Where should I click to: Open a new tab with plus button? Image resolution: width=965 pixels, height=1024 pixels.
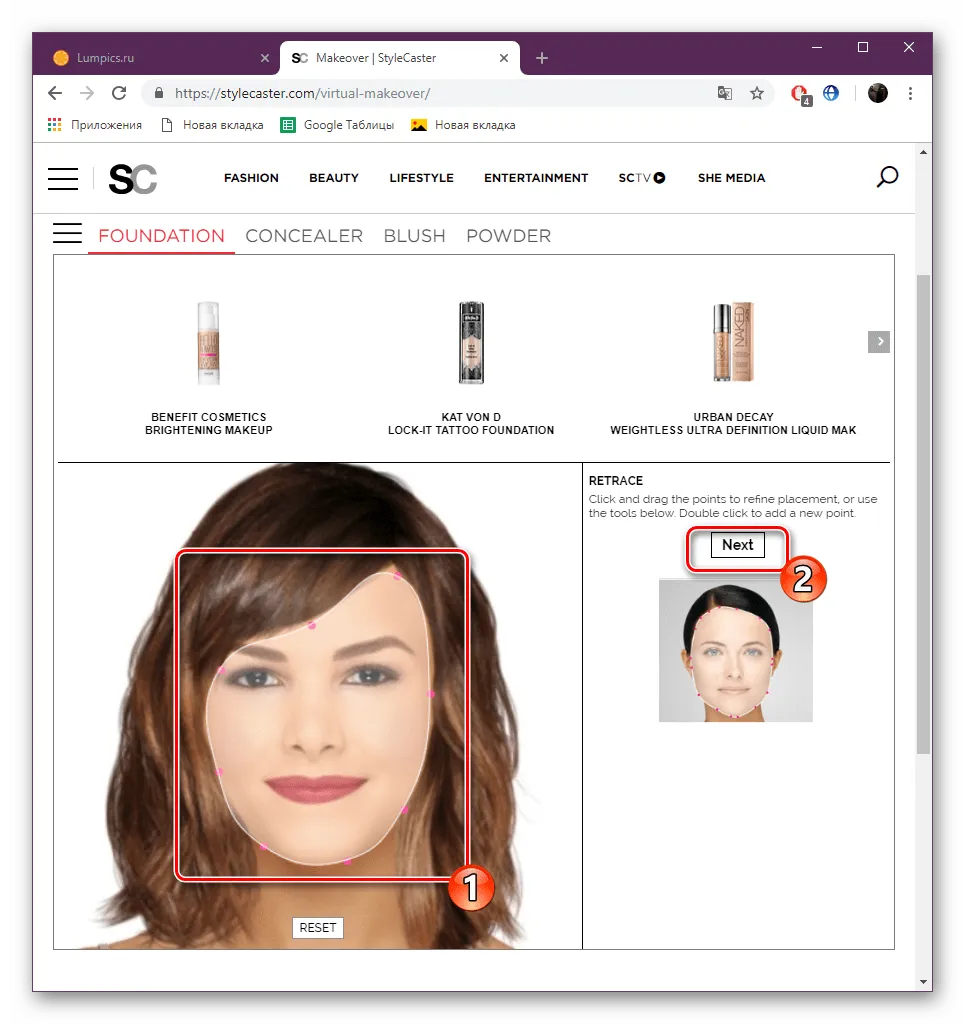(541, 58)
